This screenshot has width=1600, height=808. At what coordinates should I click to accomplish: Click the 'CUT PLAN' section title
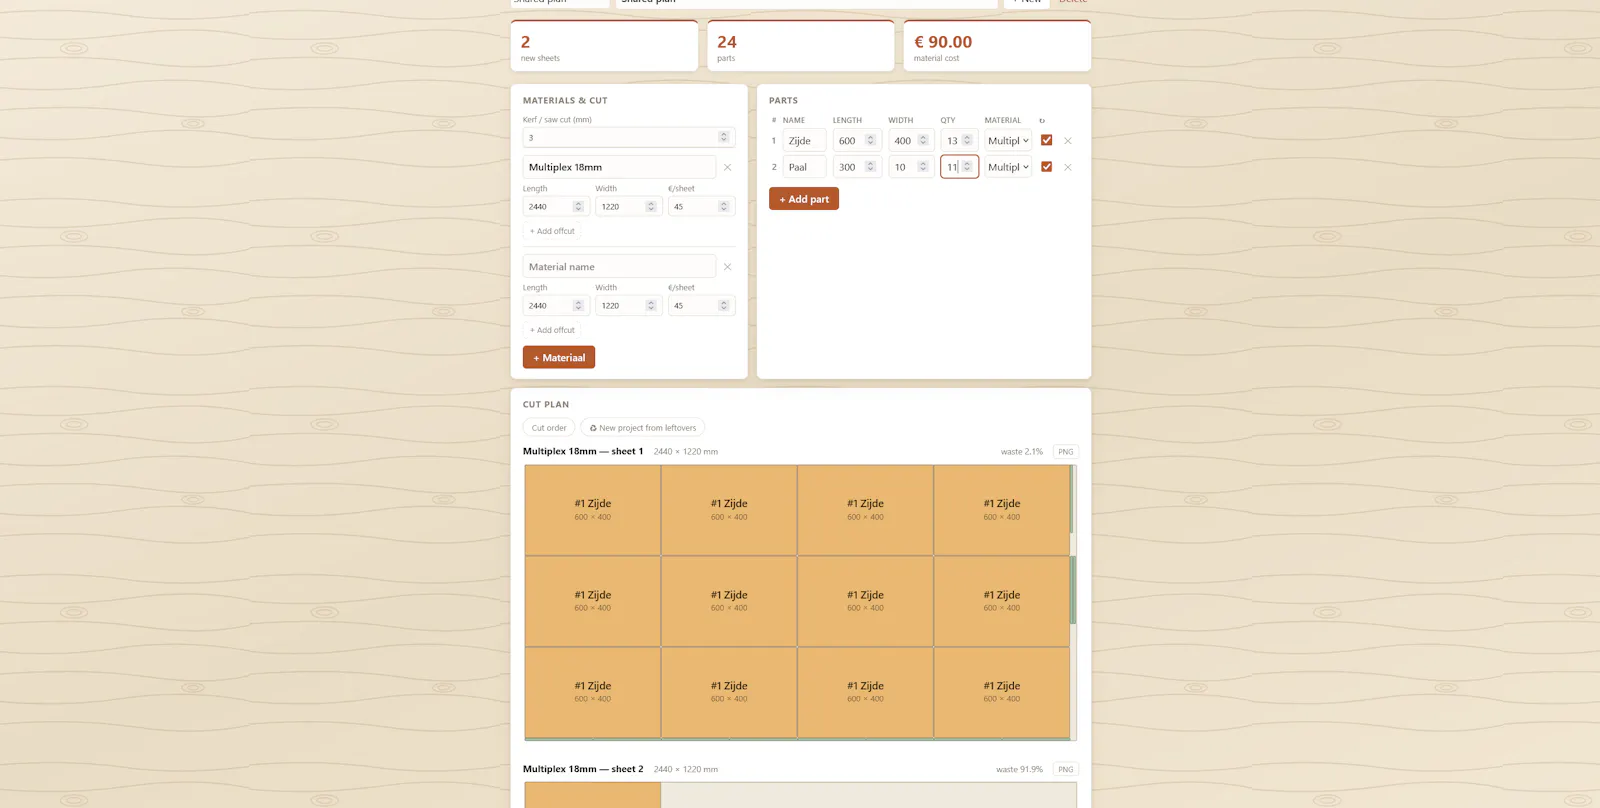pyautogui.click(x=546, y=405)
